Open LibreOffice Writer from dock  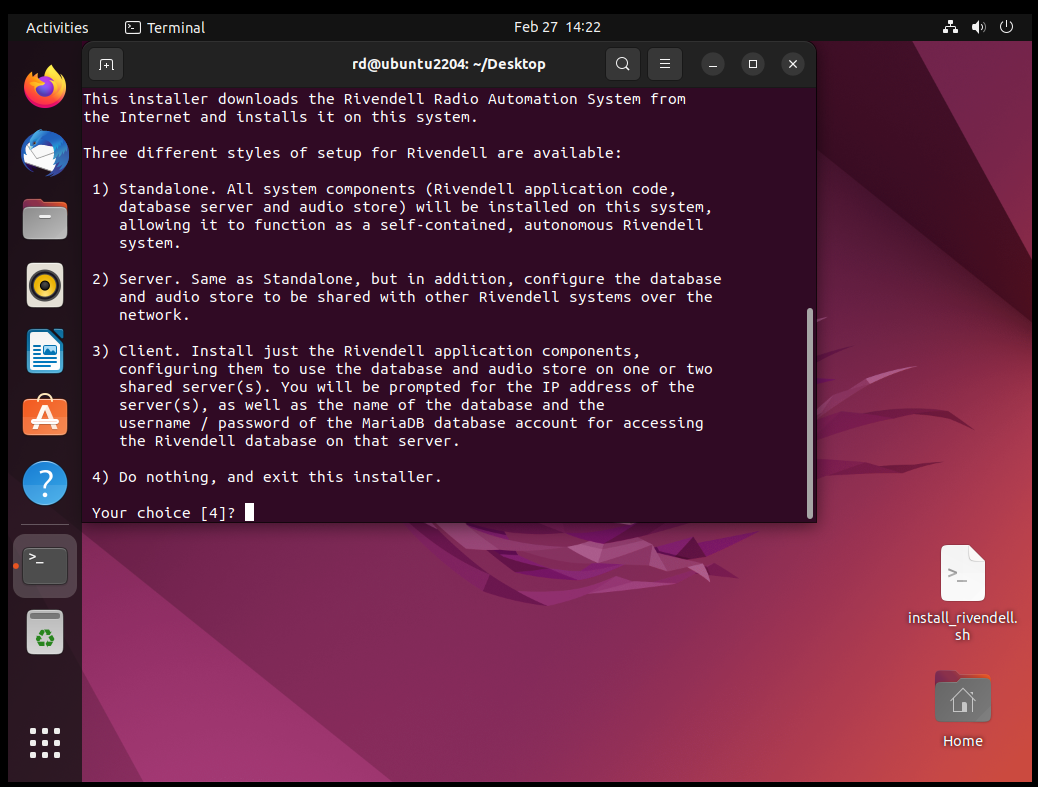click(45, 351)
